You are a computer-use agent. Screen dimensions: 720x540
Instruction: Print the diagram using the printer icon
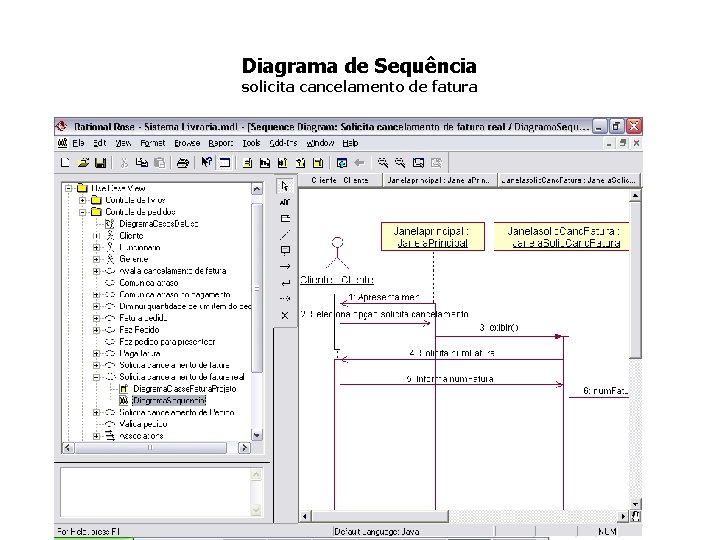tap(183, 162)
